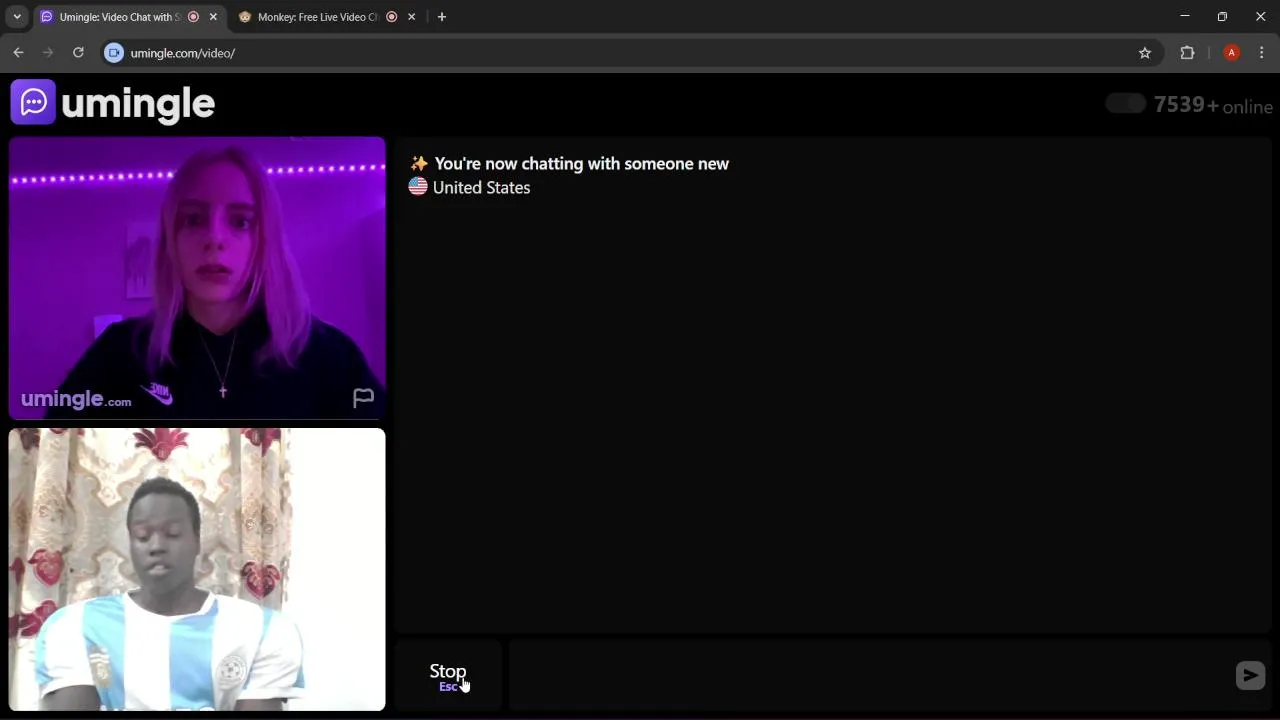Restore down the browser window
The width and height of the screenshot is (1280, 720).
[x=1222, y=16]
